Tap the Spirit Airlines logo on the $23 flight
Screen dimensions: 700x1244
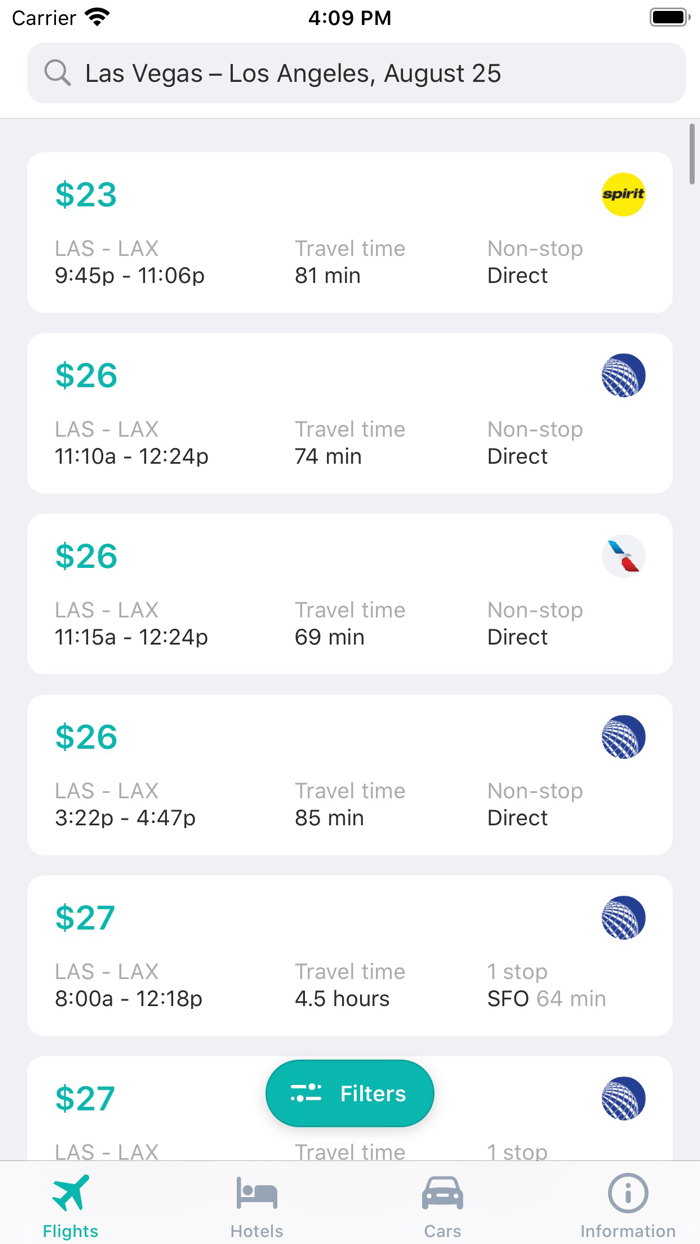[x=623, y=194]
